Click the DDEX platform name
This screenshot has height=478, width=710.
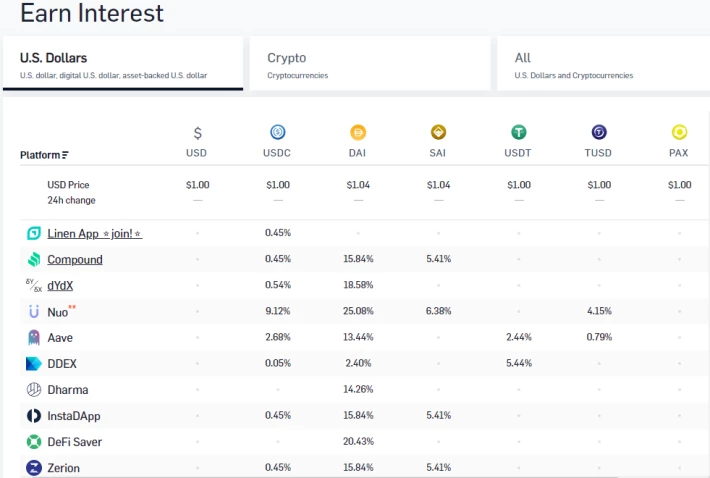click(62, 364)
